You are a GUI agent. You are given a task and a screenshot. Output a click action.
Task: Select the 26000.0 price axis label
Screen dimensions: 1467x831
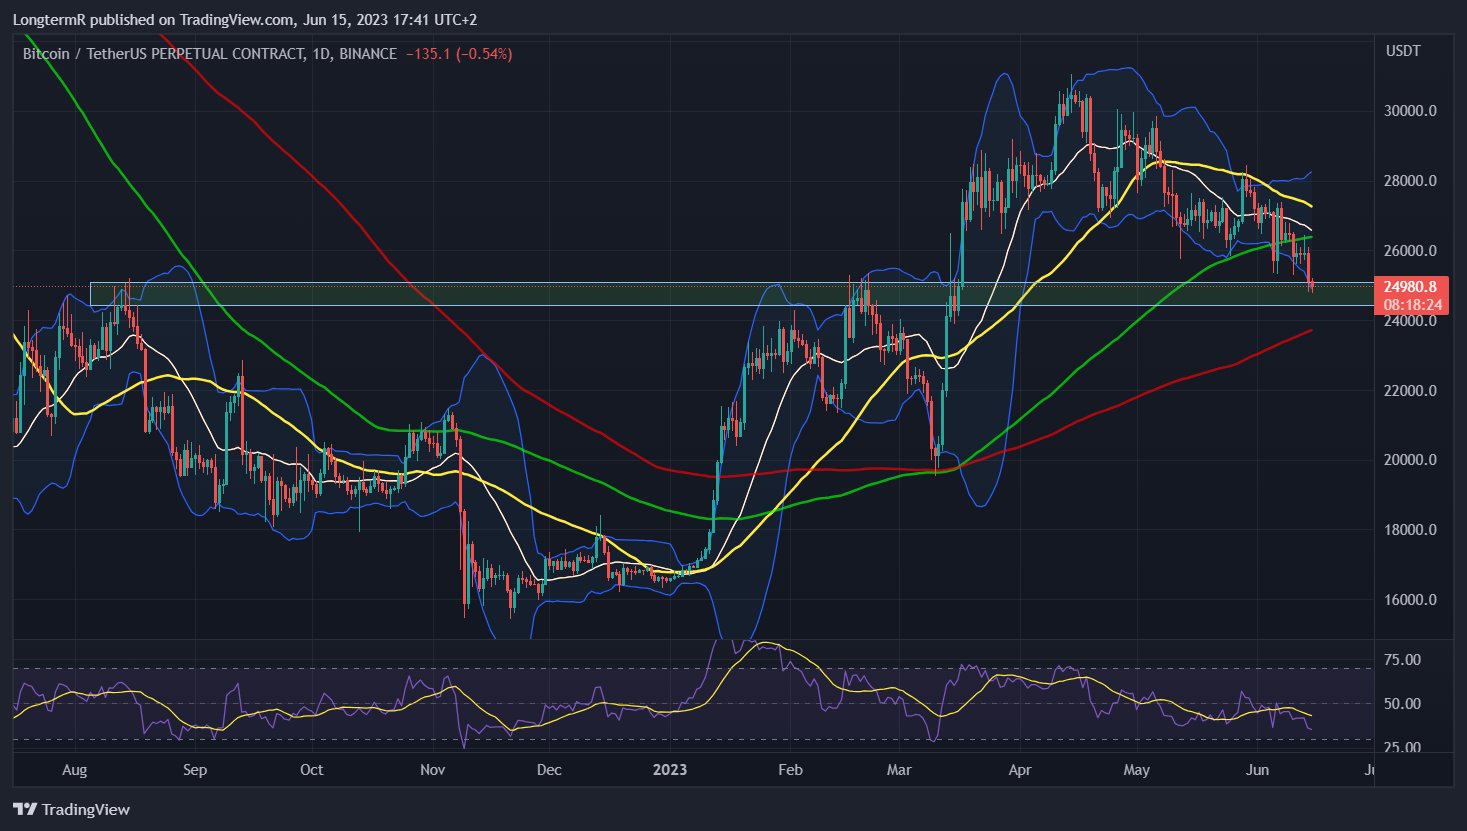pos(1410,251)
